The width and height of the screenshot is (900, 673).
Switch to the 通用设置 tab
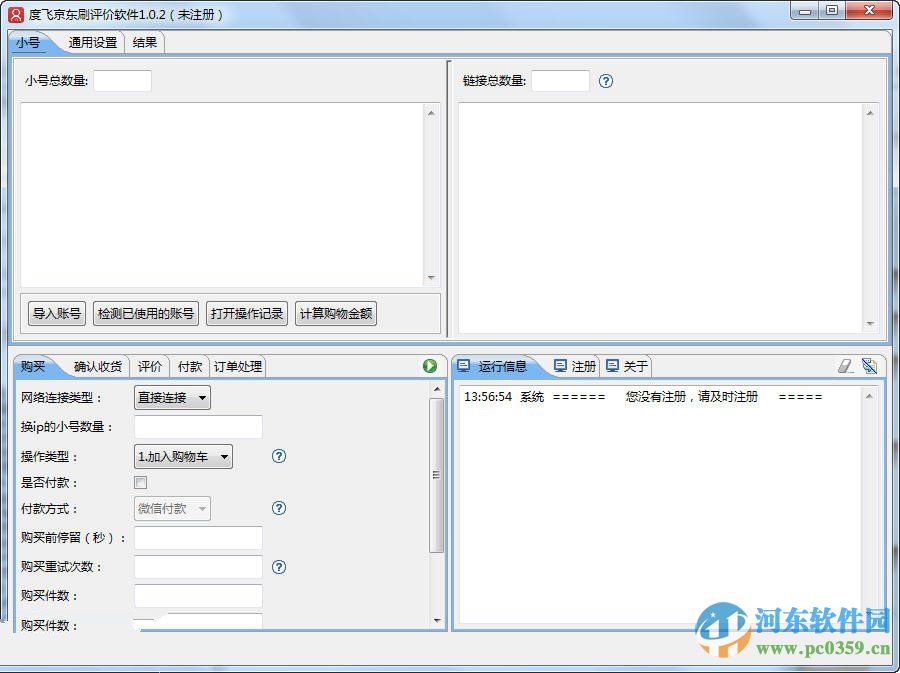(x=92, y=43)
